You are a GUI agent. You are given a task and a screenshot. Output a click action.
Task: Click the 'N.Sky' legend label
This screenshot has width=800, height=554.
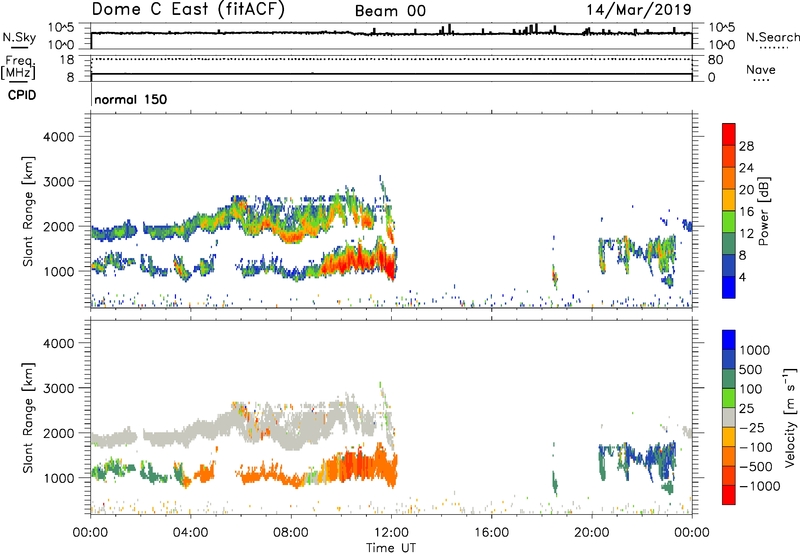(x=19, y=37)
